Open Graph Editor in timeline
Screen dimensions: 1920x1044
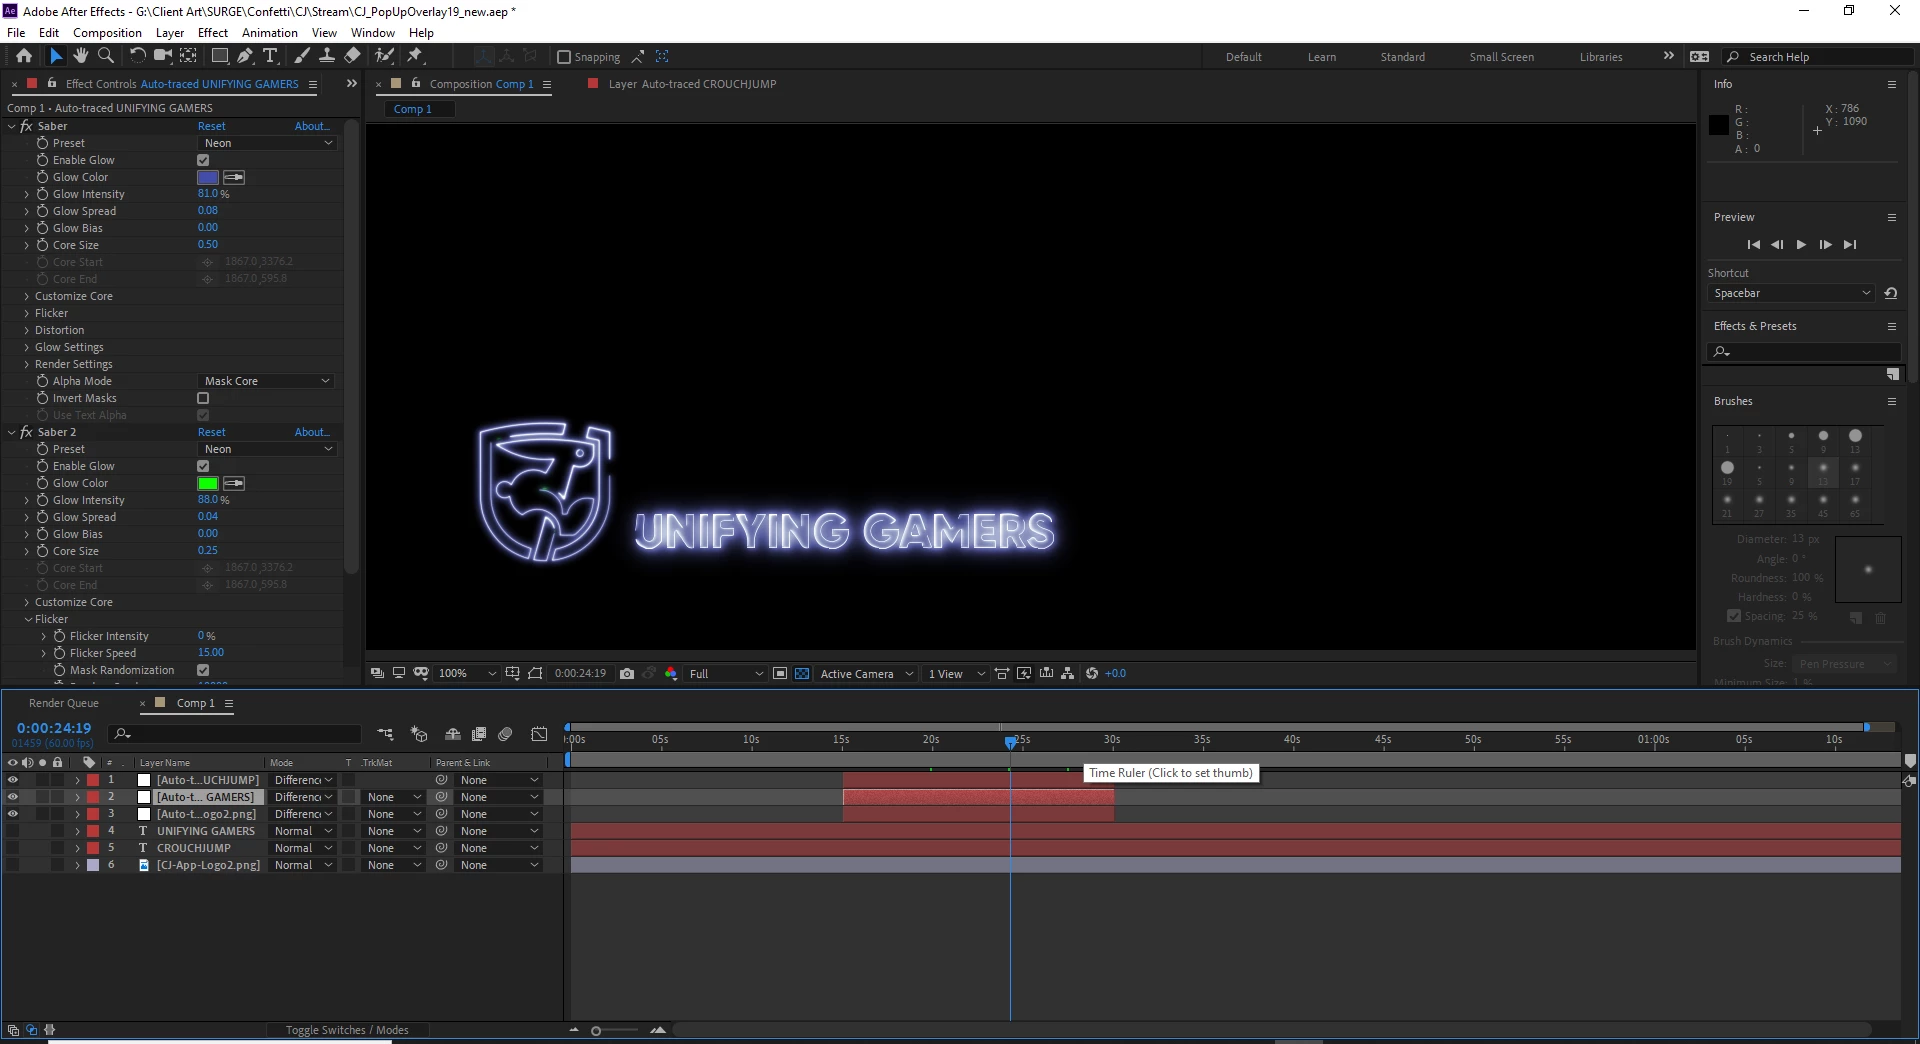tap(539, 734)
